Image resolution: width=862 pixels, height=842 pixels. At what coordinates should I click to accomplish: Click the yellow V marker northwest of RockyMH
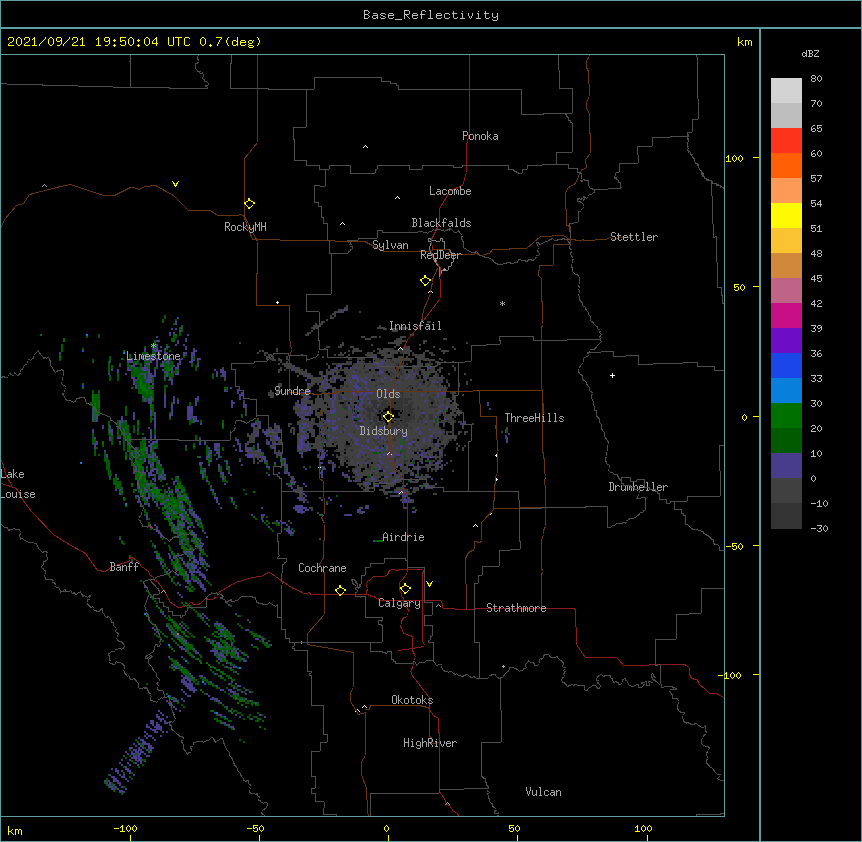175,184
